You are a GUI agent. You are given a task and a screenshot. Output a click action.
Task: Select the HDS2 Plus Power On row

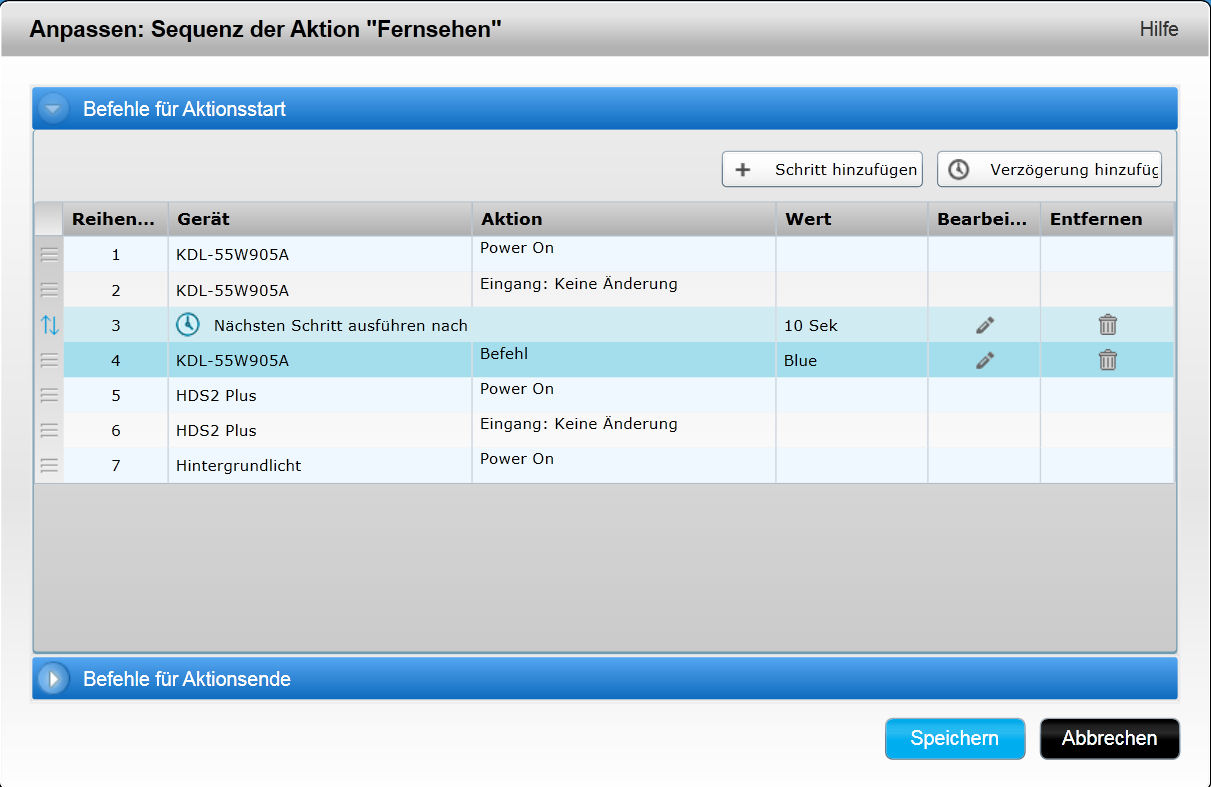point(320,395)
